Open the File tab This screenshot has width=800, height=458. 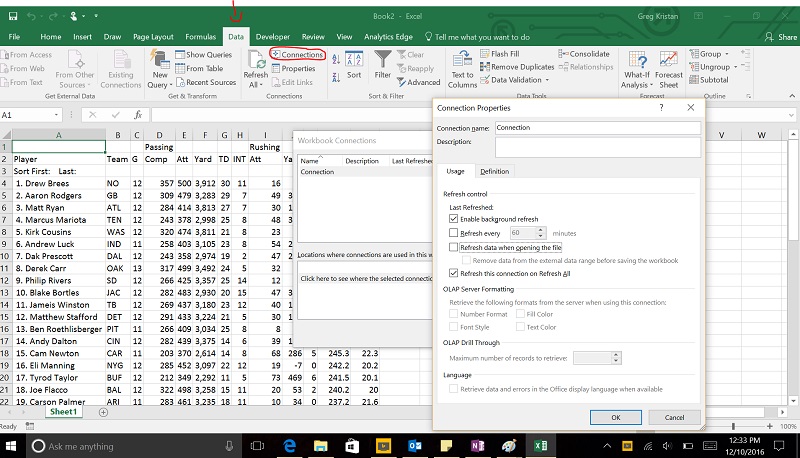point(14,37)
